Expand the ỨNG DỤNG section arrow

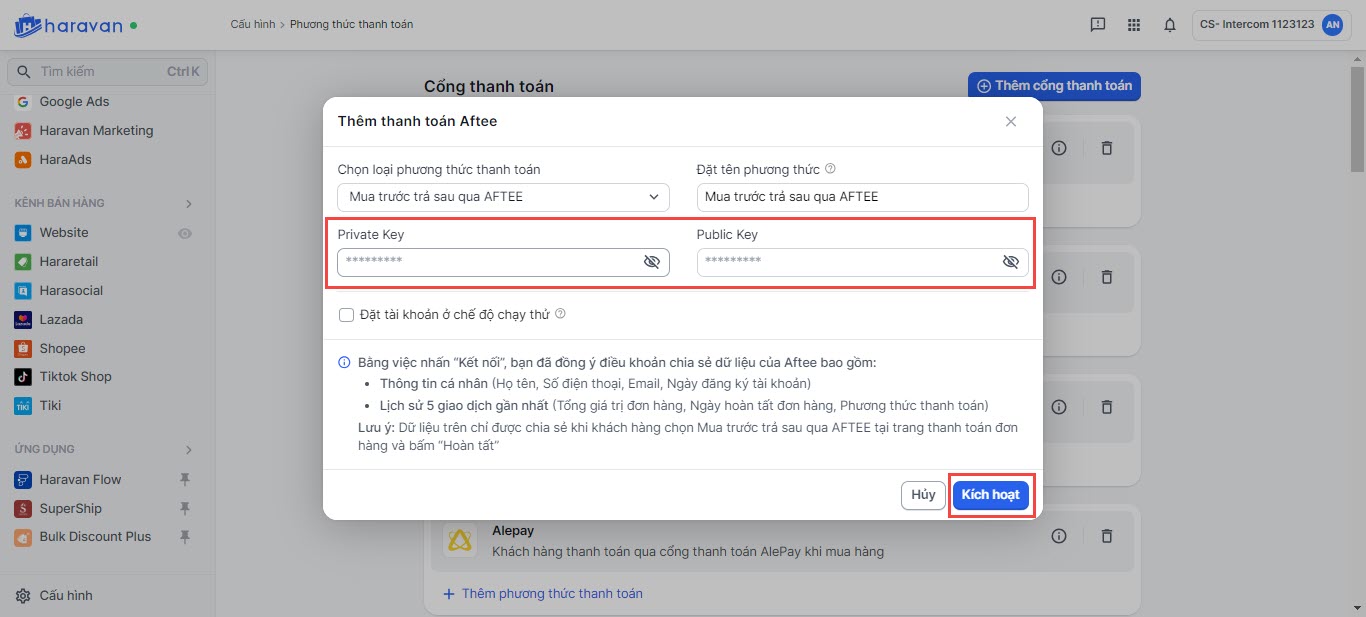(188, 450)
